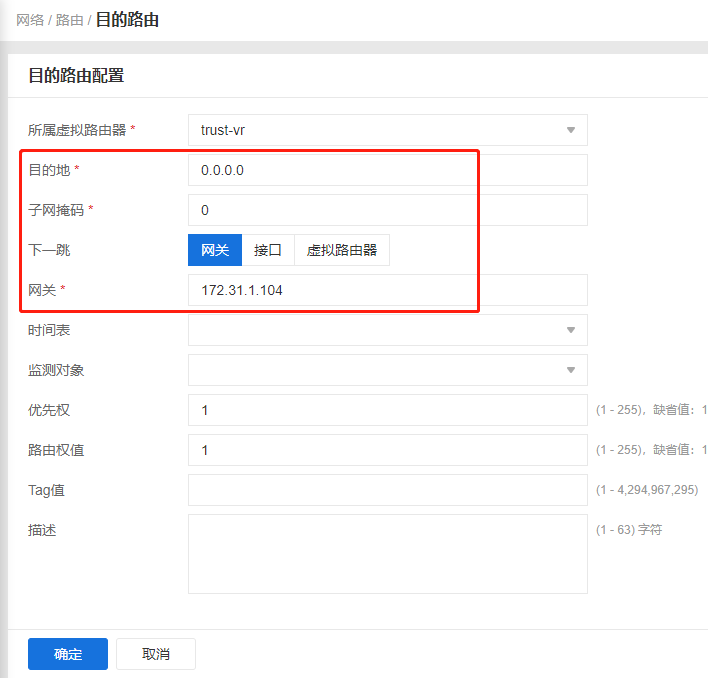
Task: Click the (1 - 63) 字符 hint text
Action: [629, 529]
